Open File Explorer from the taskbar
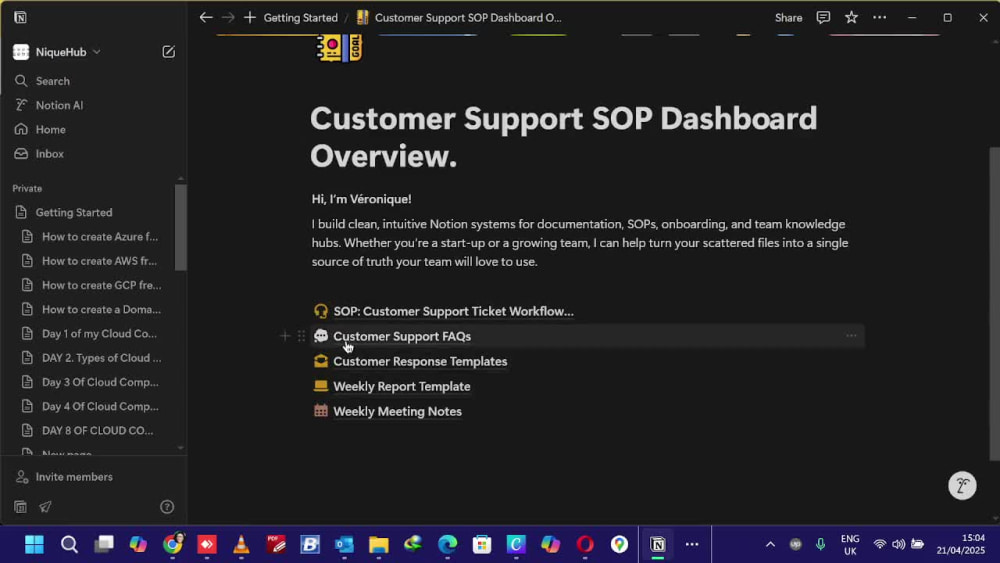The image size is (1000, 563). tap(379, 545)
